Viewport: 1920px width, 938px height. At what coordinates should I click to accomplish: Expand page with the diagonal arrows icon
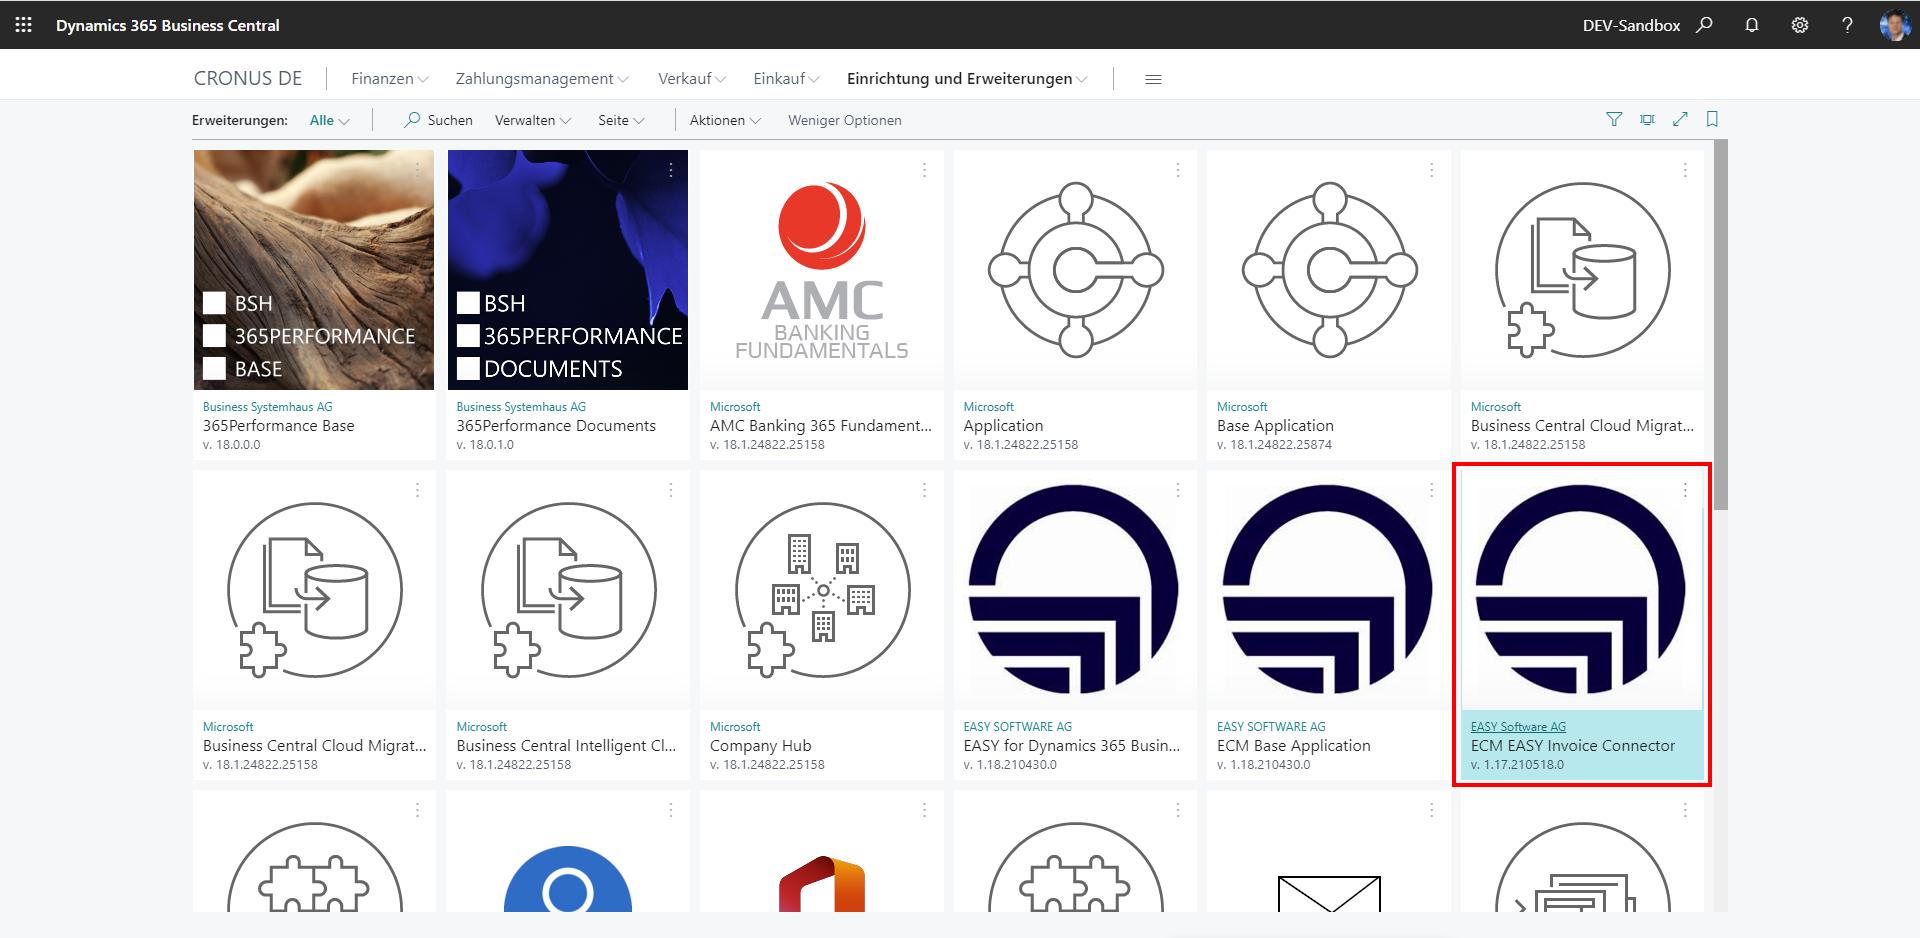(1680, 120)
